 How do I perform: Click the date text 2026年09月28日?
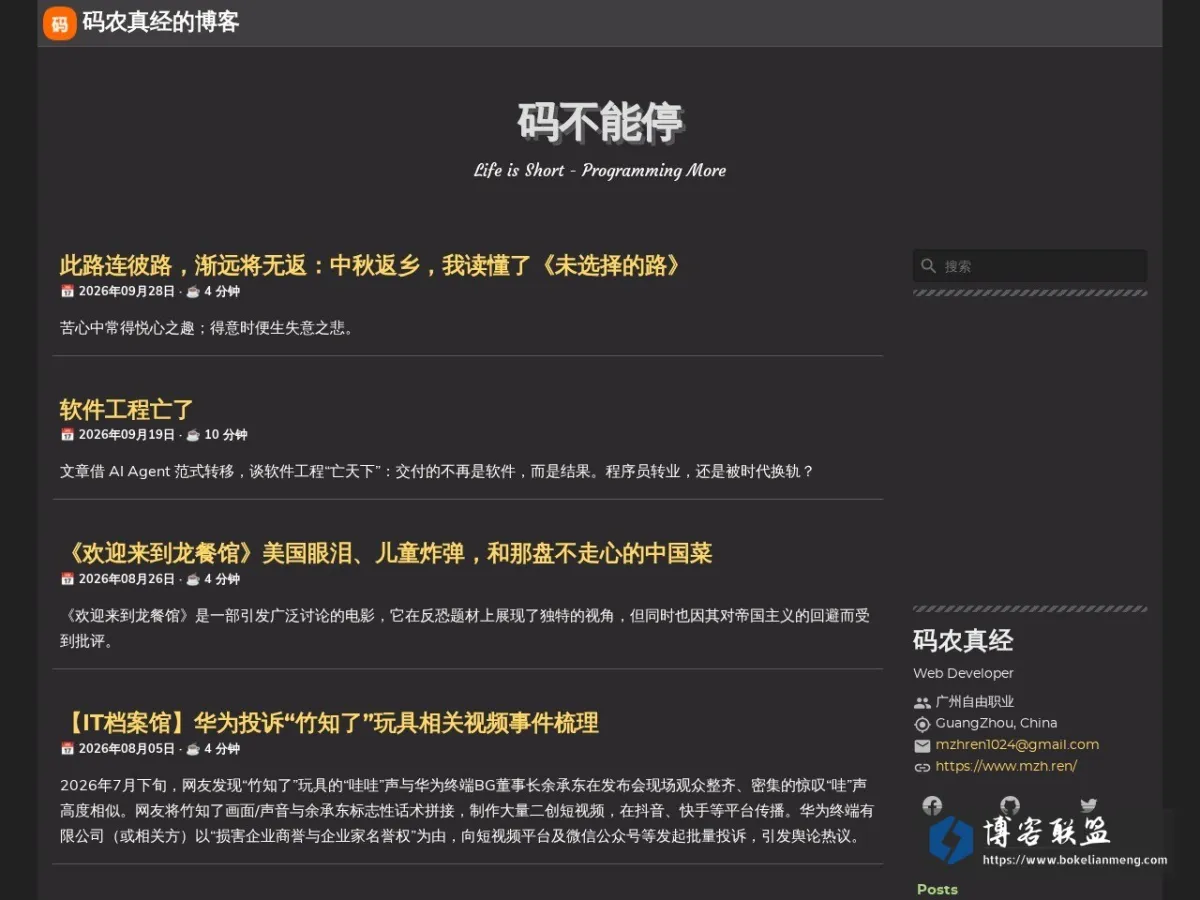coord(127,292)
